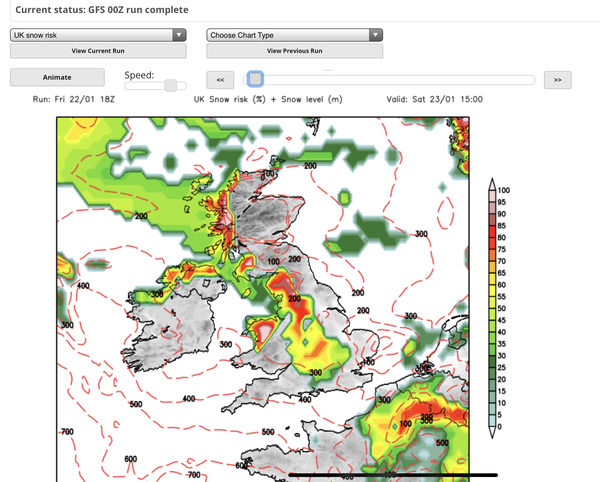The image size is (600, 482).
Task: Click the 700 contour label on the map
Action: pos(69,431)
